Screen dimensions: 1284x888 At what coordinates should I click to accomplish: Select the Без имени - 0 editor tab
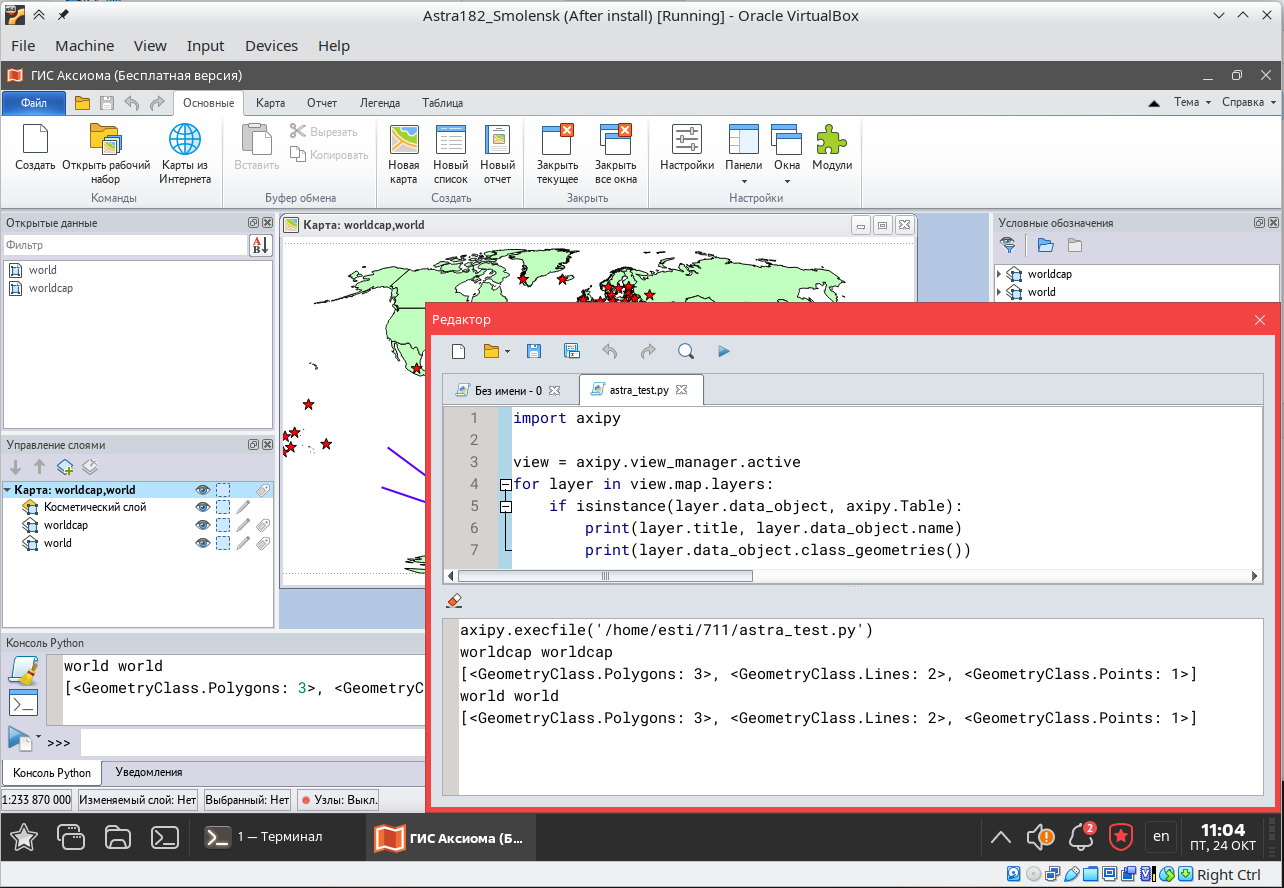508,390
